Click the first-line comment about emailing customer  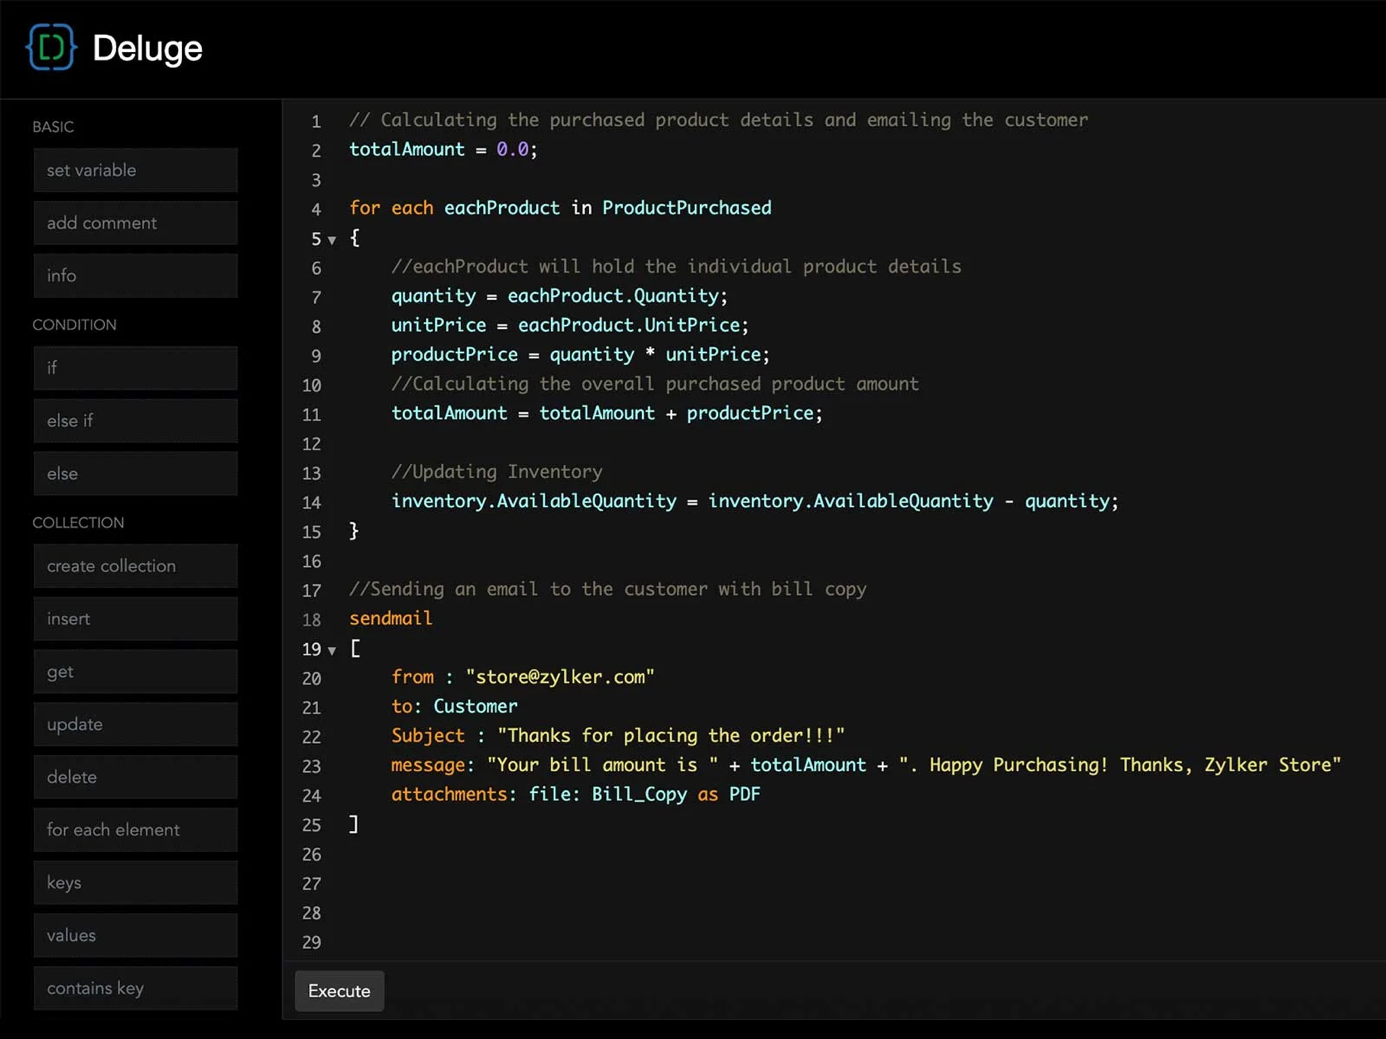[718, 120]
